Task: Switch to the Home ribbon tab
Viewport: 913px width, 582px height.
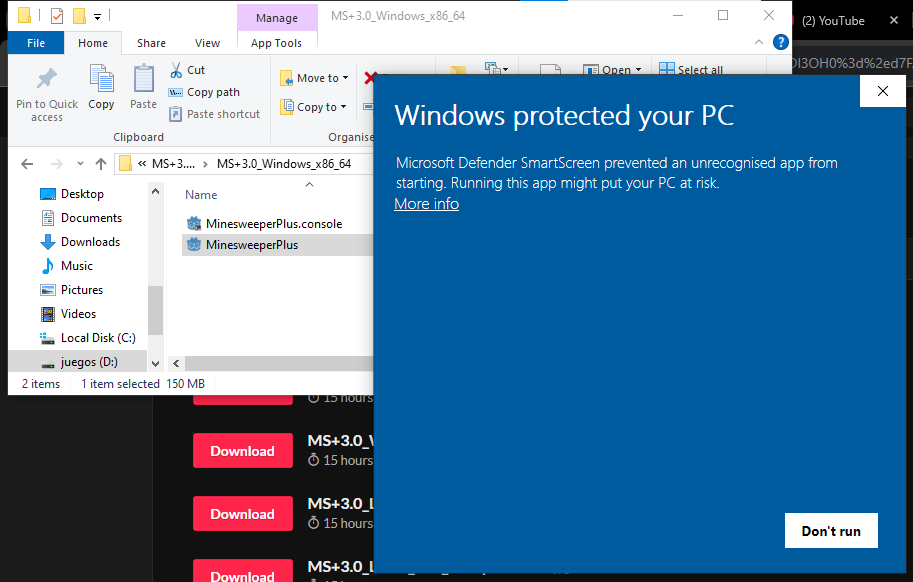Action: [x=93, y=43]
